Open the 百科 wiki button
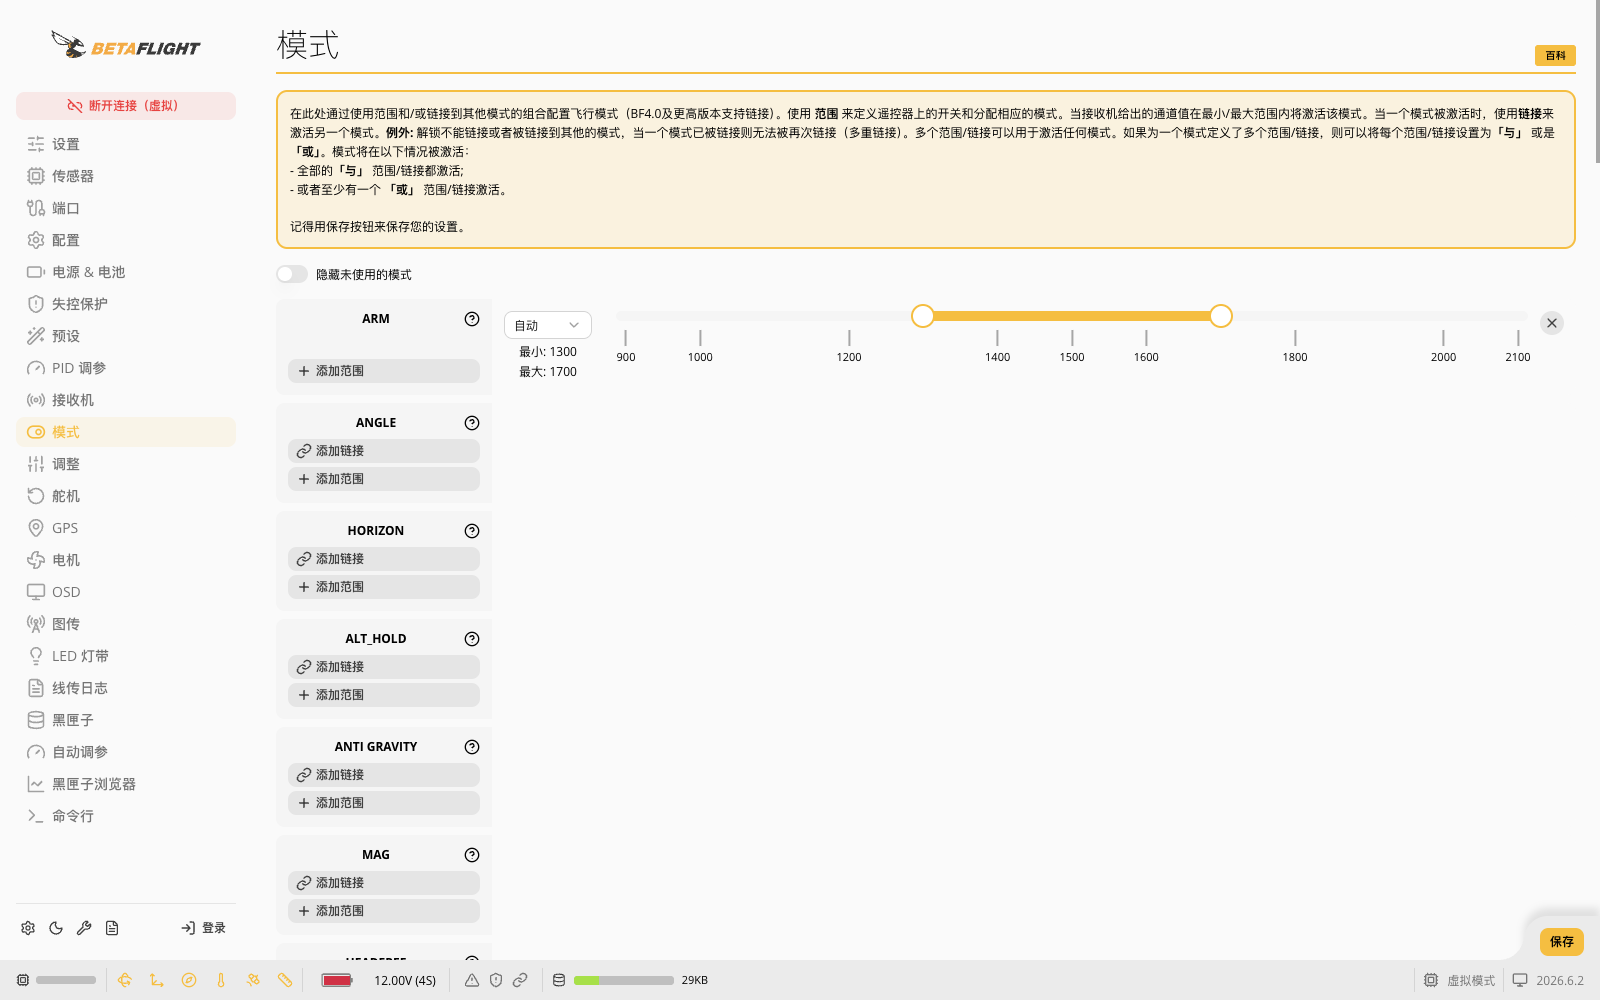 tap(1555, 56)
